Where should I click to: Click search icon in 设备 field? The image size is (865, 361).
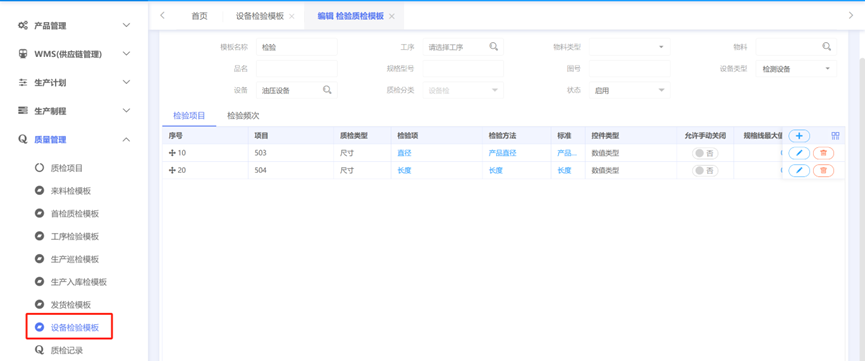point(327,90)
